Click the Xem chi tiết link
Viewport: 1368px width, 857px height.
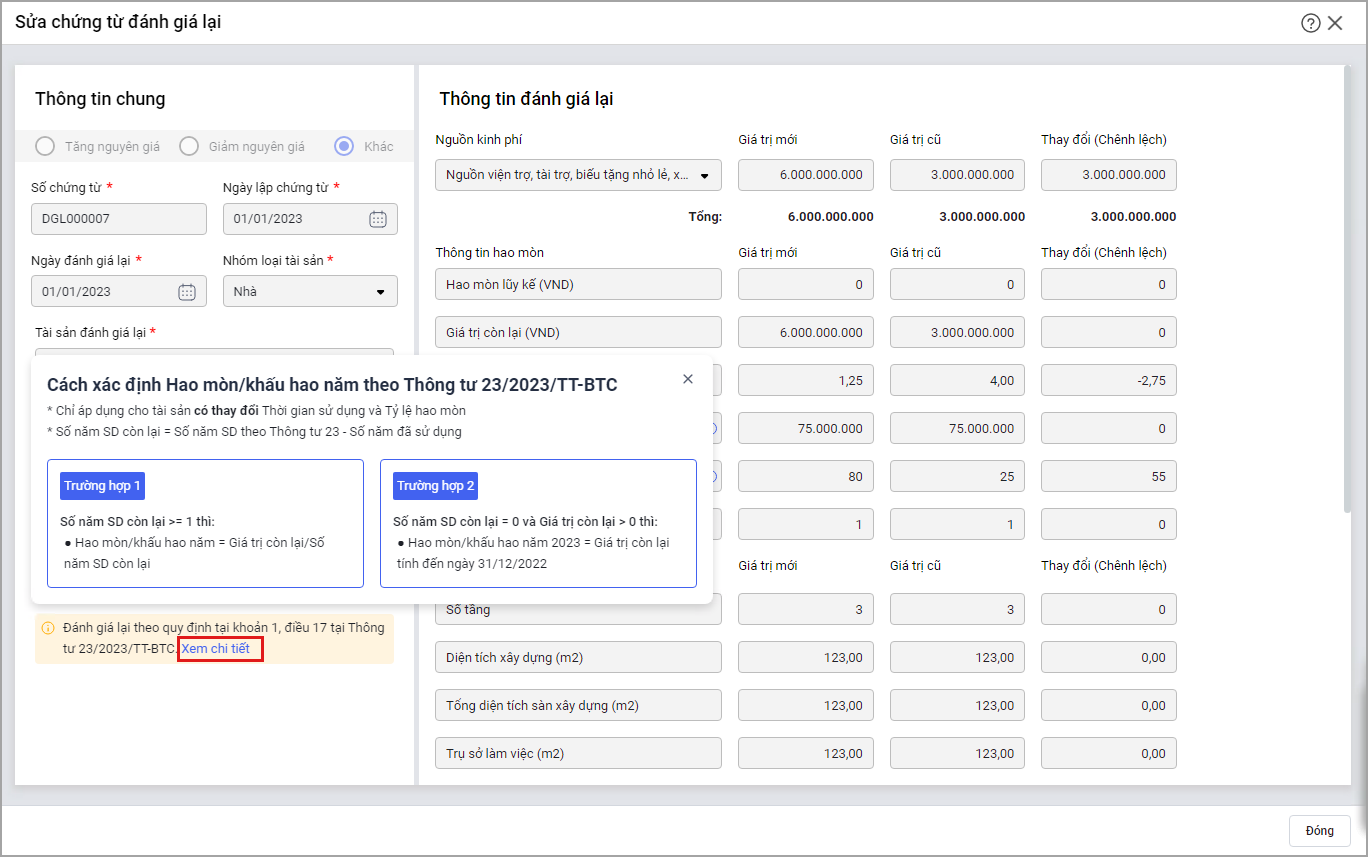tap(221, 649)
